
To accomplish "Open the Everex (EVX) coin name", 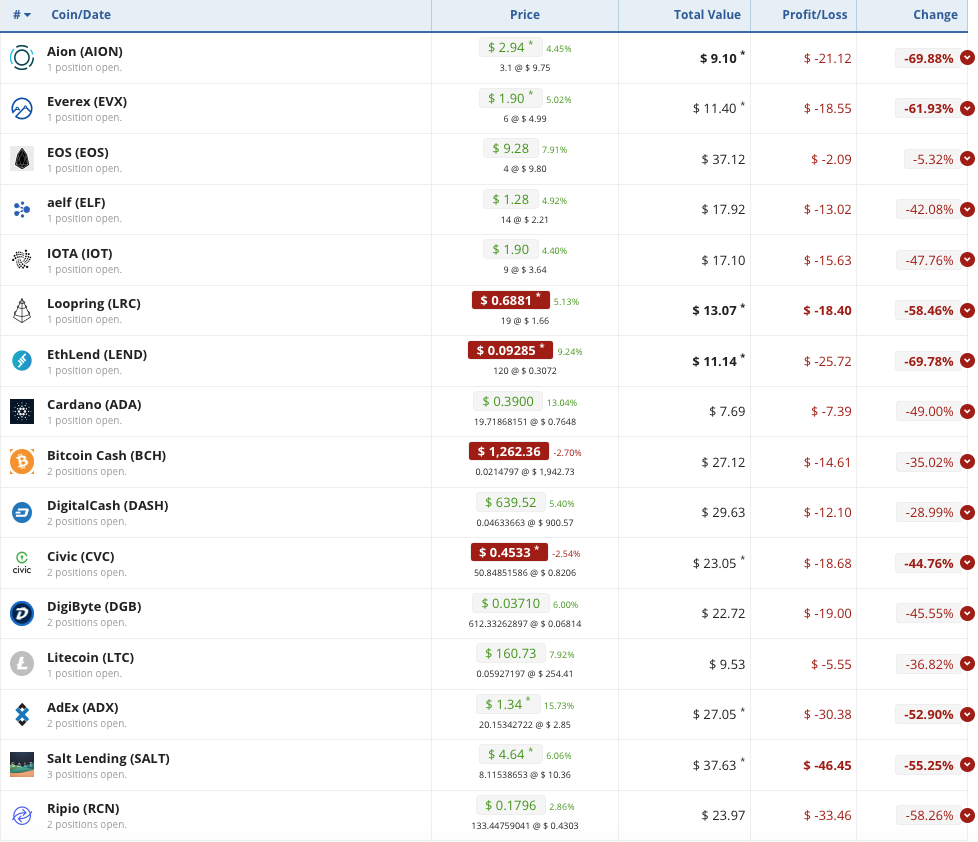I will pos(87,102).
